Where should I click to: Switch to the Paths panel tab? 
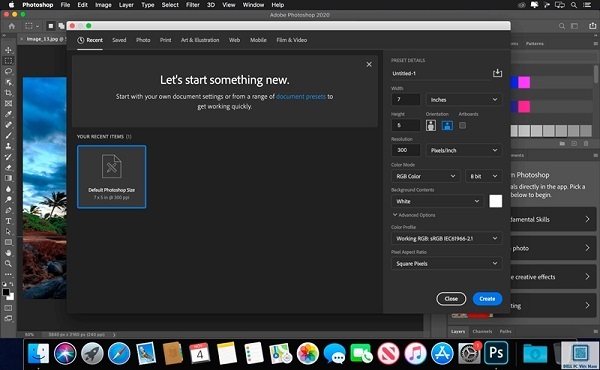505,331
